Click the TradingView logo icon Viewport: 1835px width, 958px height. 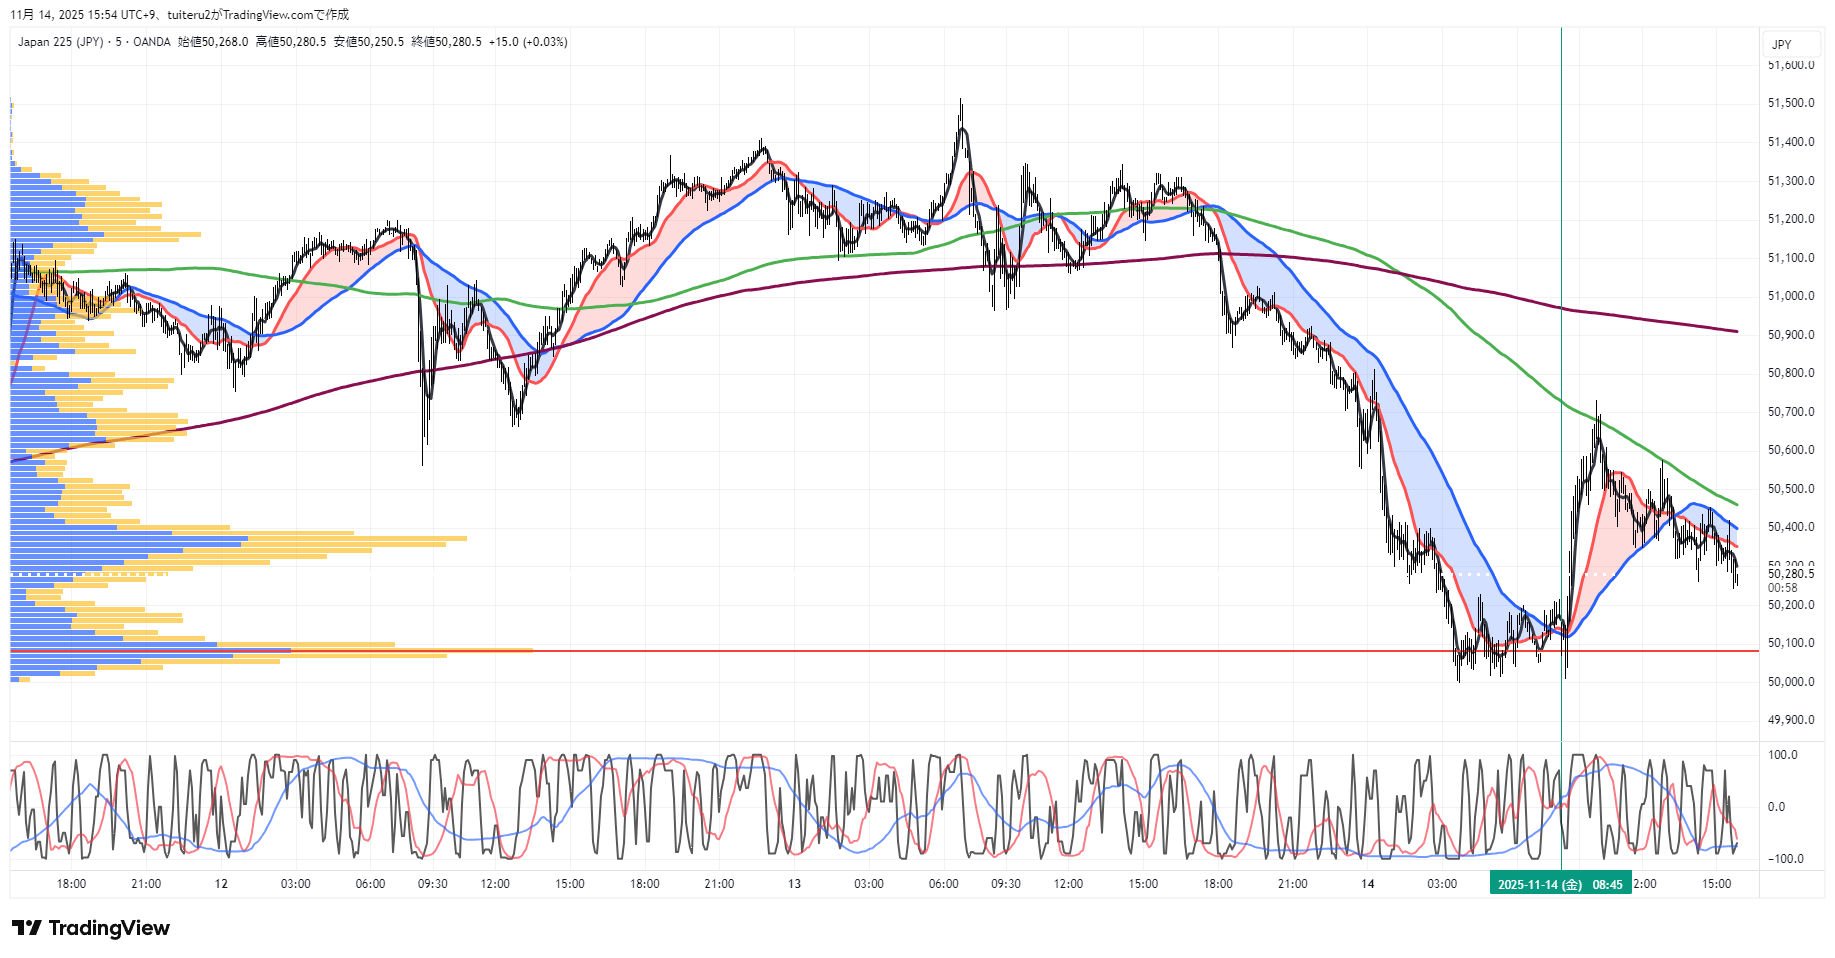[x=27, y=928]
